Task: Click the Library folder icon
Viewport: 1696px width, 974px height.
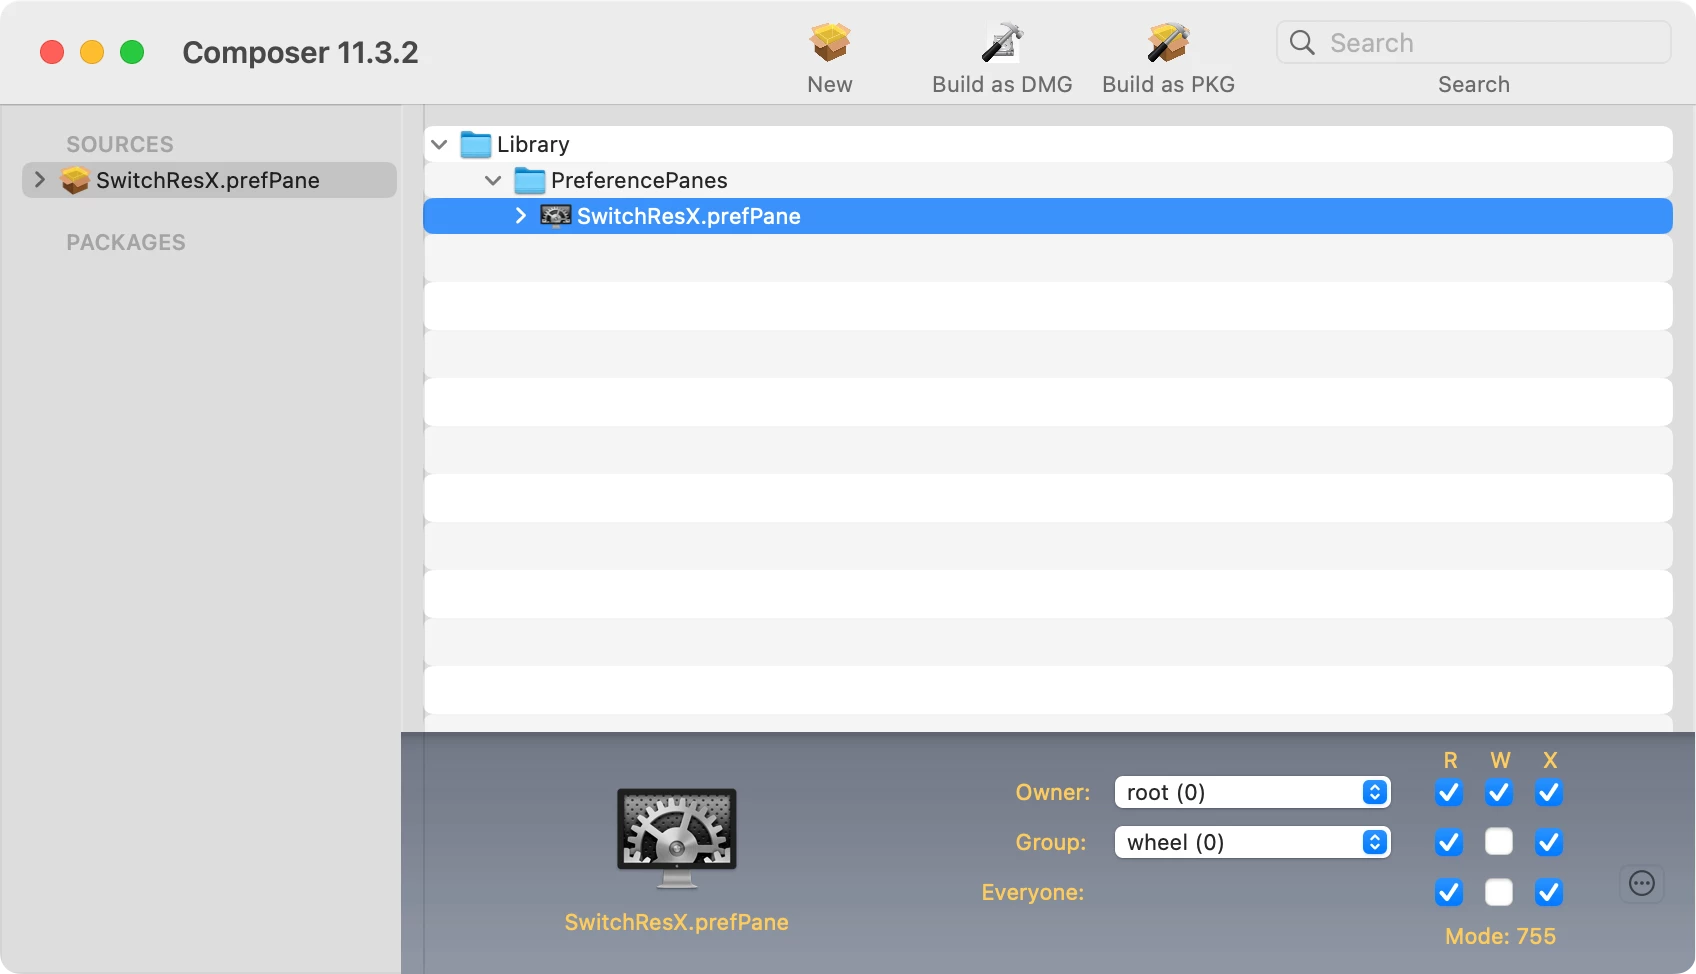Action: pyautogui.click(x=475, y=144)
